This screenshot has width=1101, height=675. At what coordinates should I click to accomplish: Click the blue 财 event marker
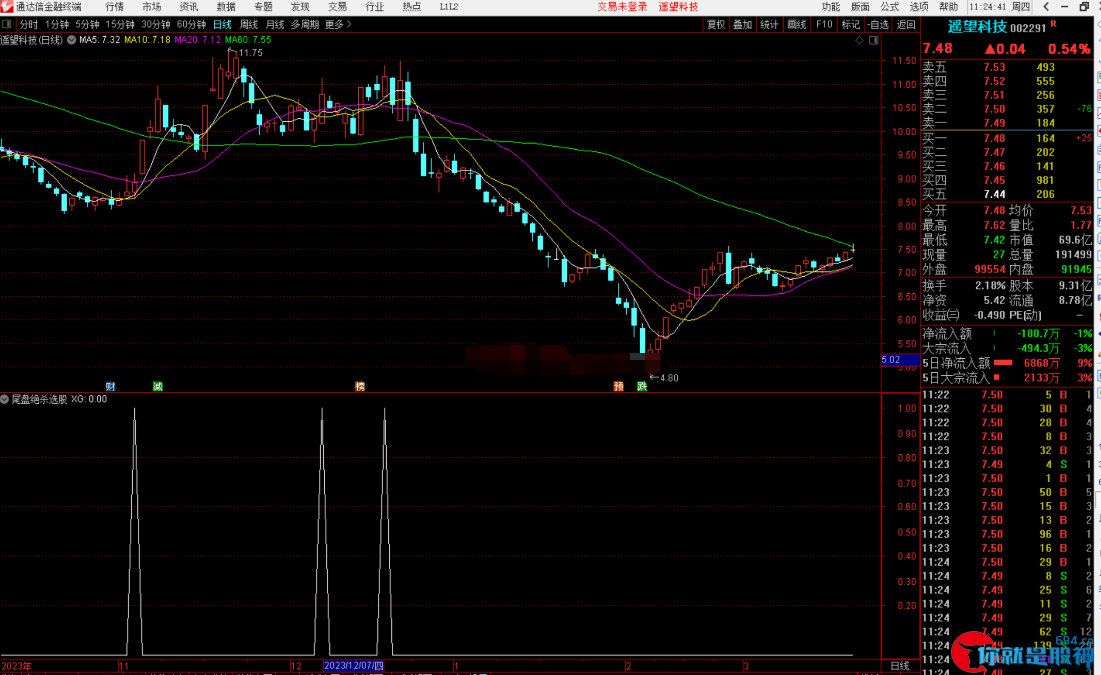click(110, 386)
